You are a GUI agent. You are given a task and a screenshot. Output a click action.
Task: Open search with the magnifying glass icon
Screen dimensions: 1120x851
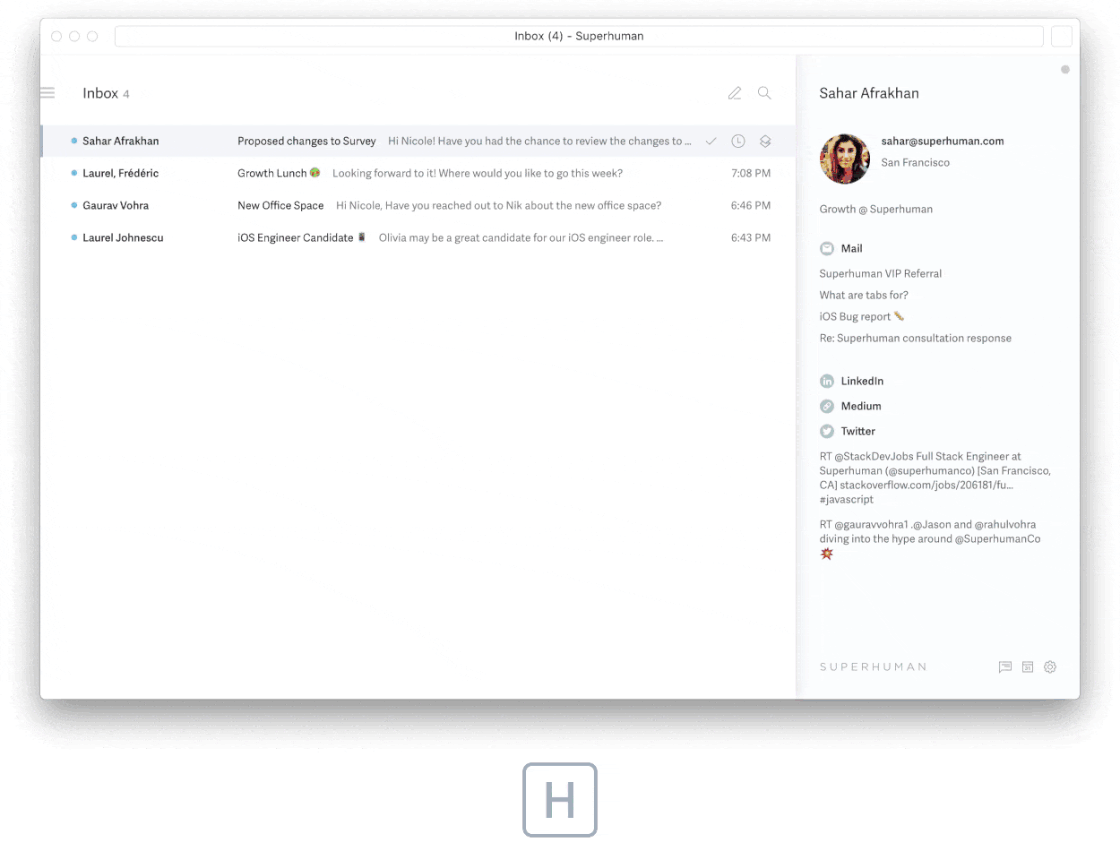[764, 93]
